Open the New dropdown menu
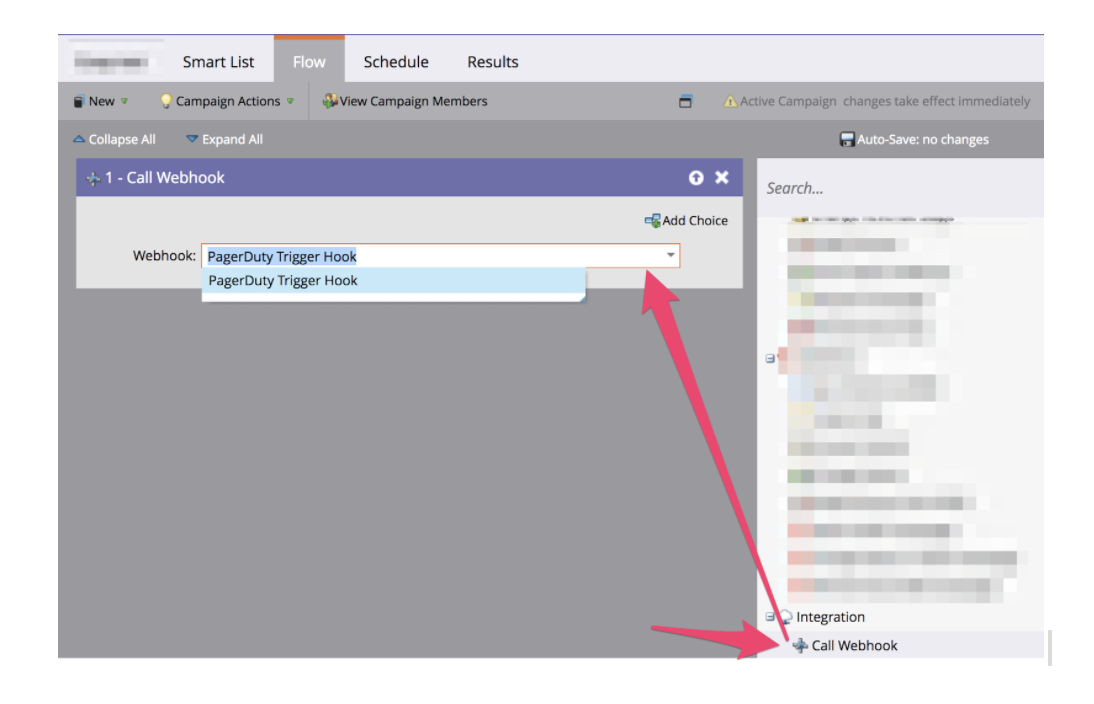1094x704 pixels. [101, 101]
